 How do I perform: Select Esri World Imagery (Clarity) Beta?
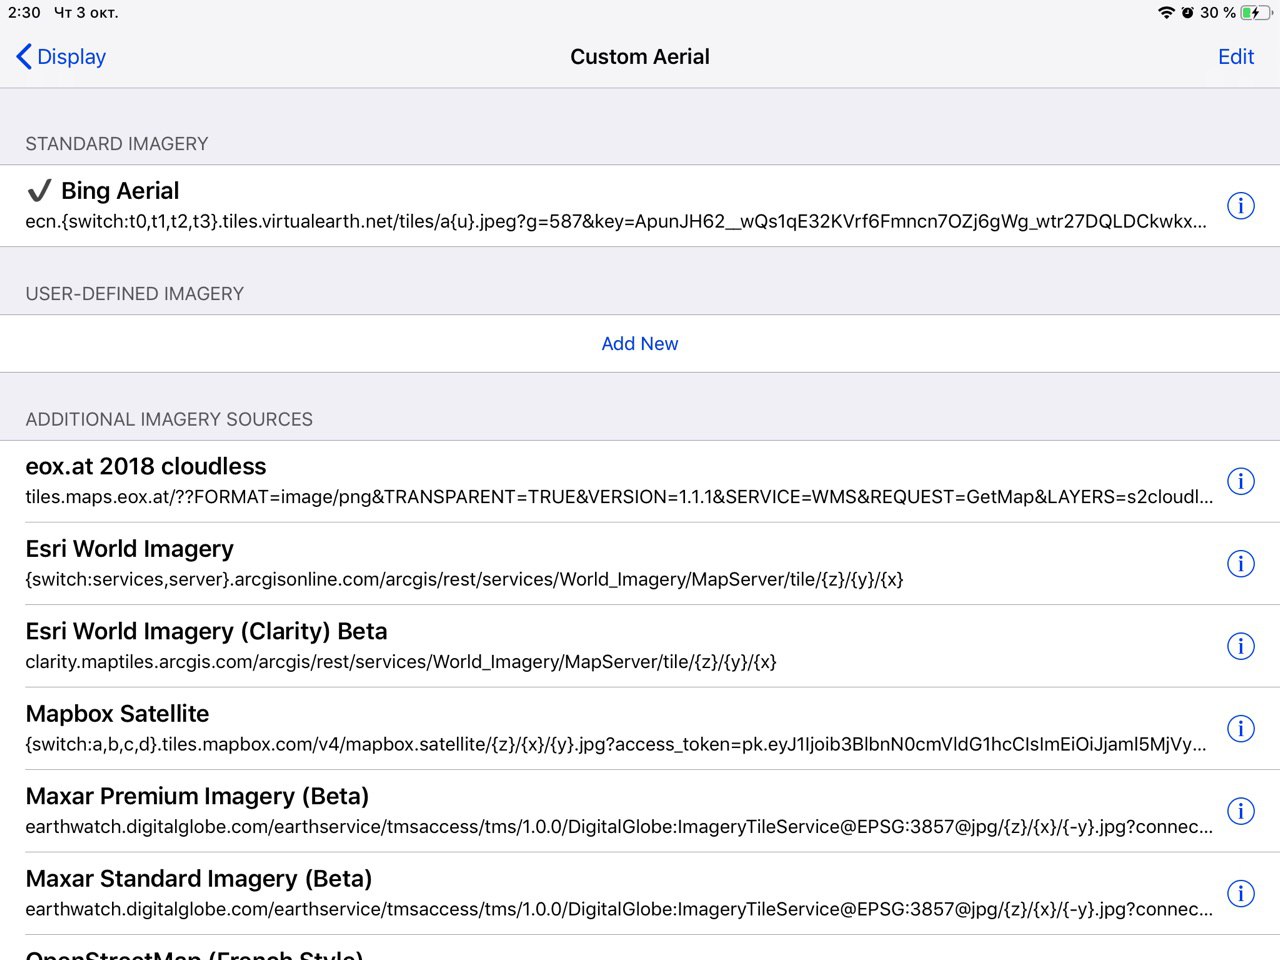pos(640,646)
